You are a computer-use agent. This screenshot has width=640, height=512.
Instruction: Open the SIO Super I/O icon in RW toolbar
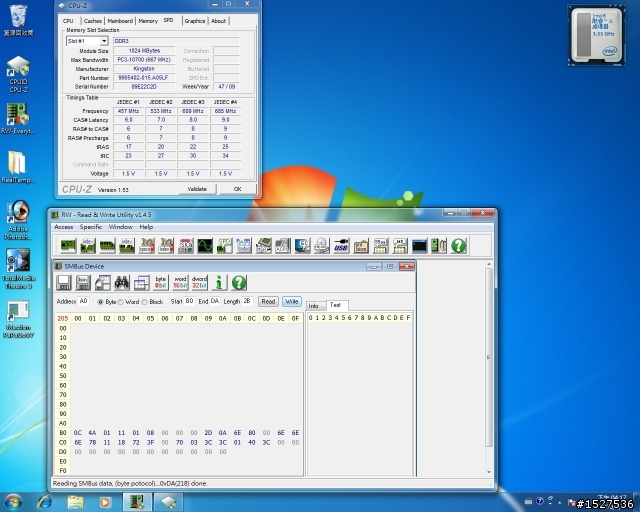coord(185,246)
